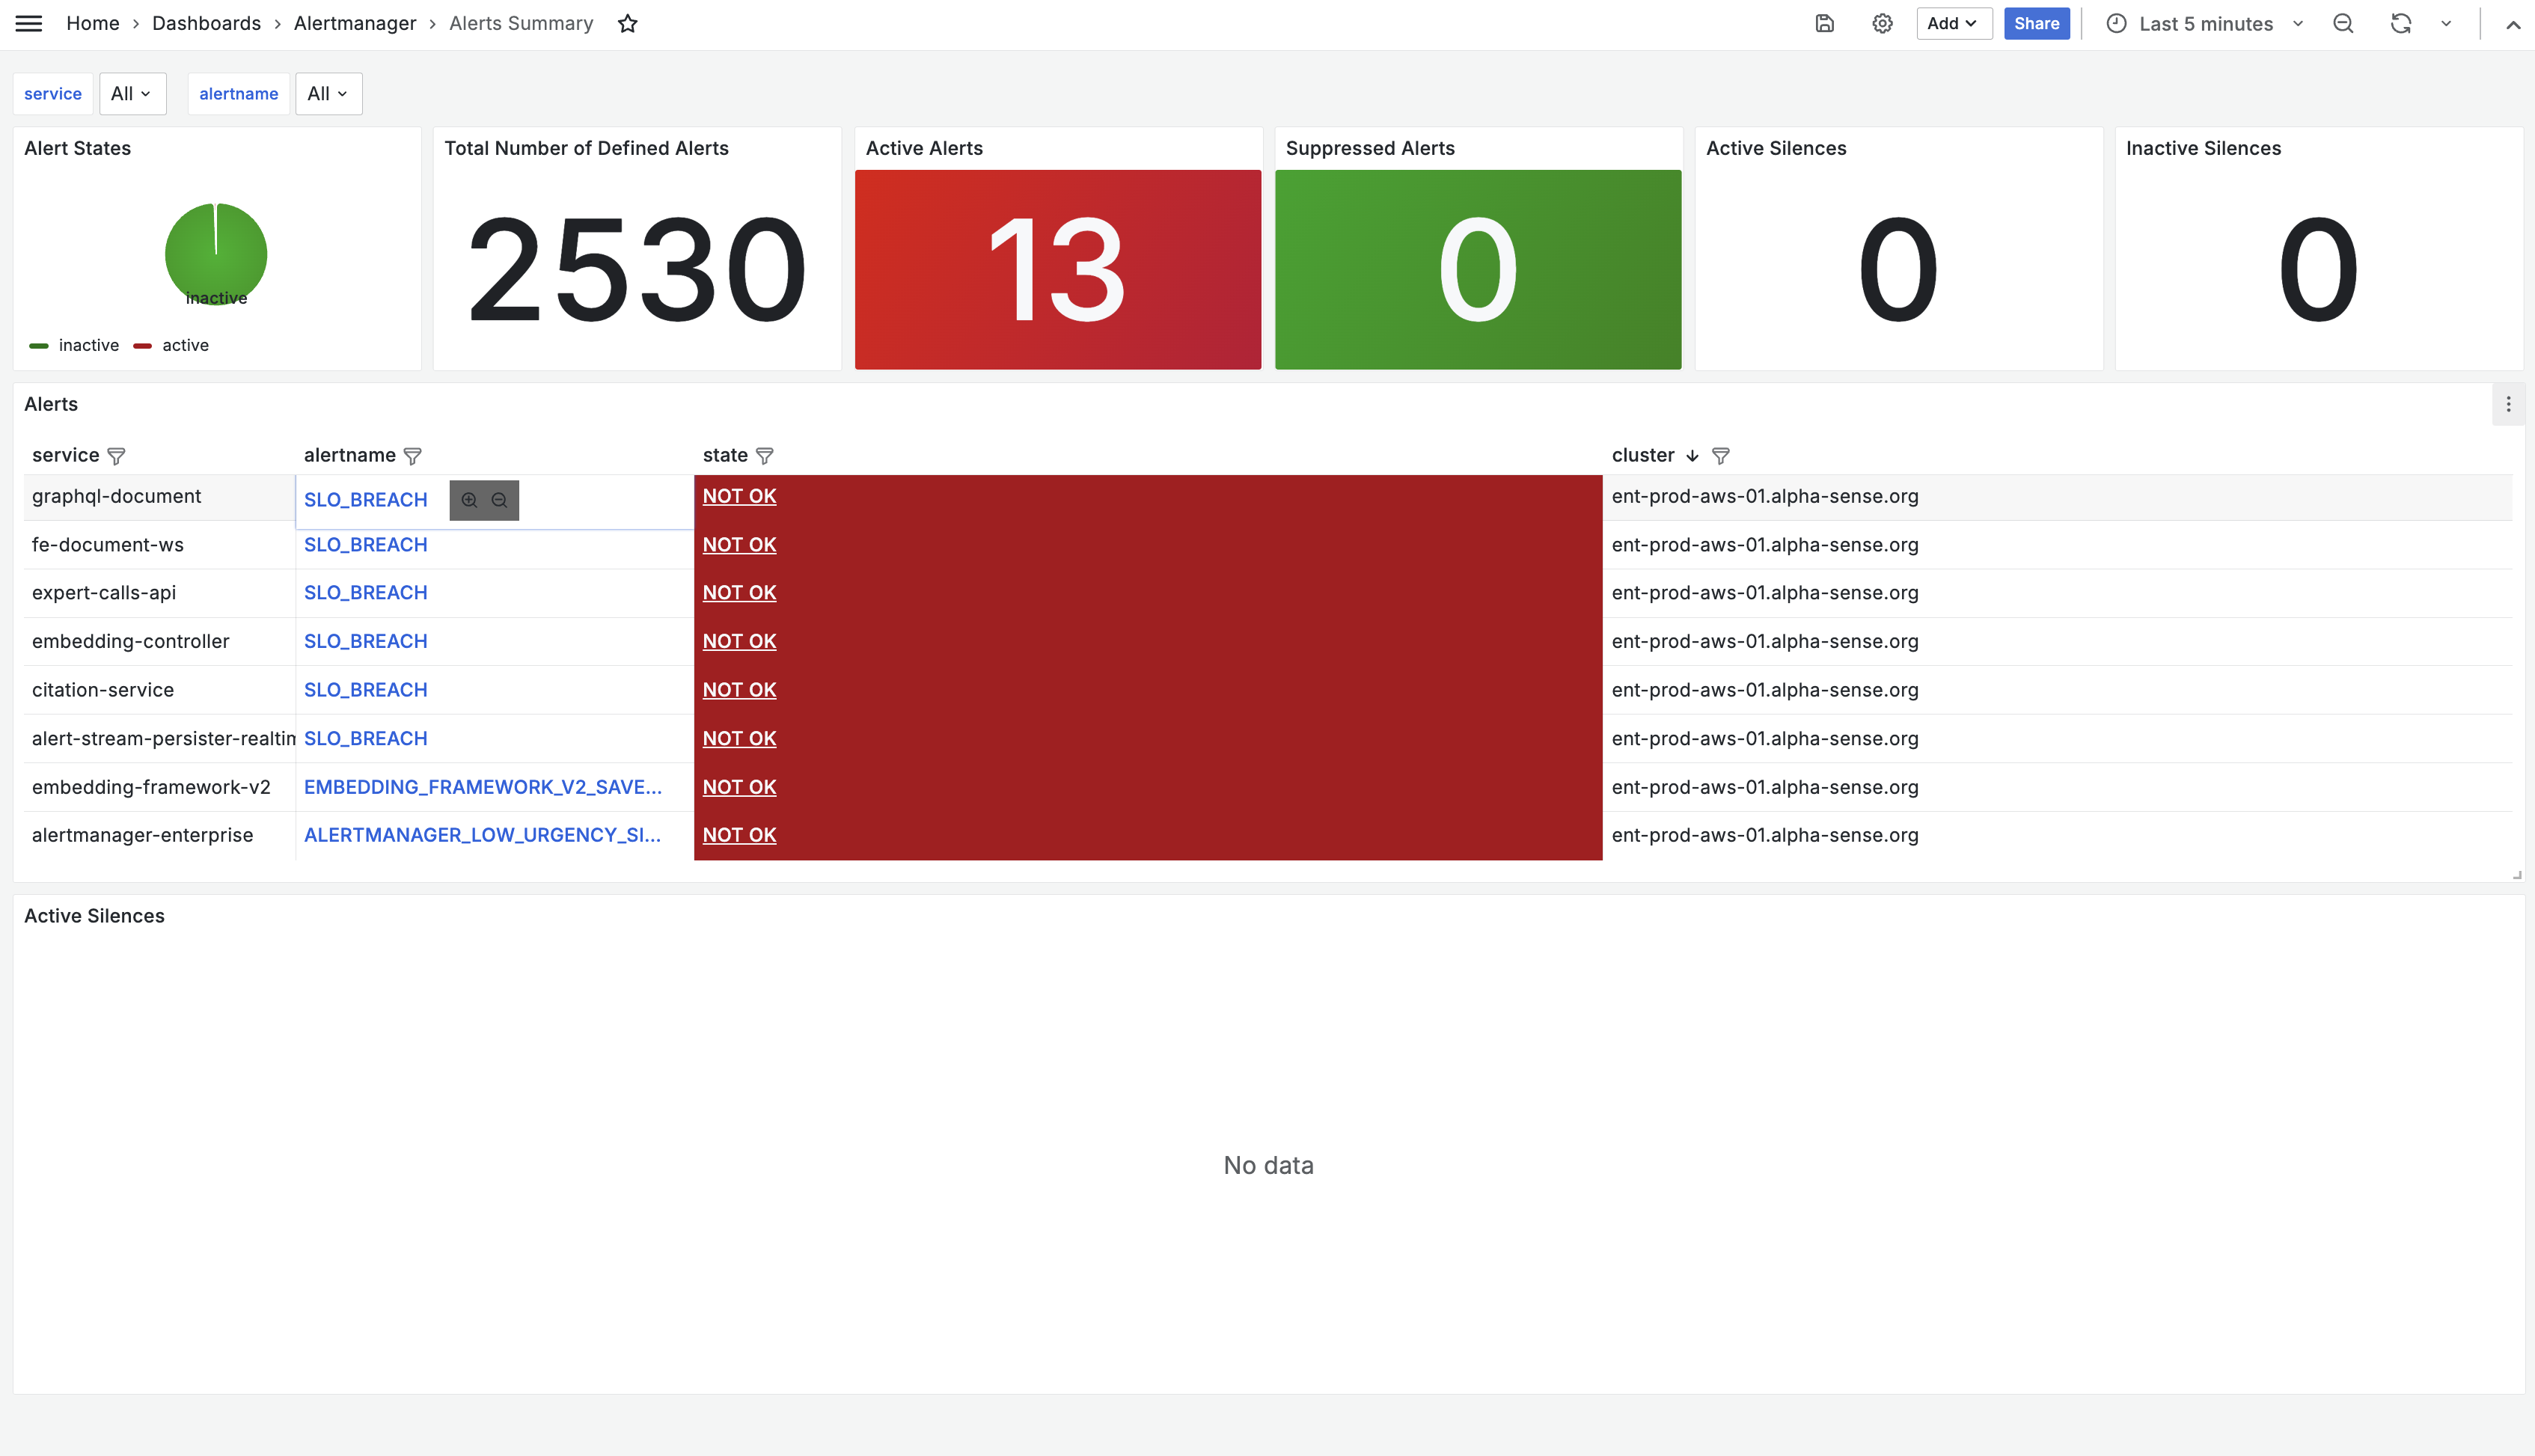Open the Add dropdown
This screenshot has width=2535, height=1456.
point(1953,23)
